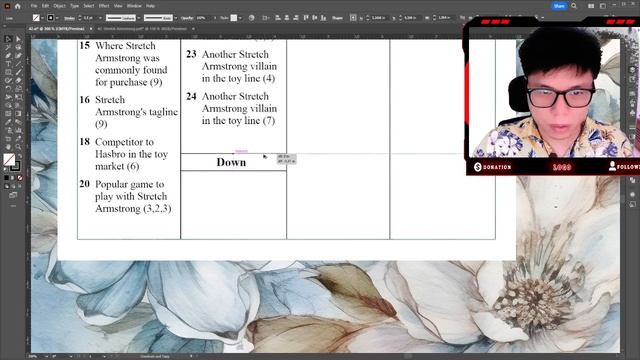Select the Lasso tool
The width and height of the screenshot is (640, 360).
pos(18,47)
